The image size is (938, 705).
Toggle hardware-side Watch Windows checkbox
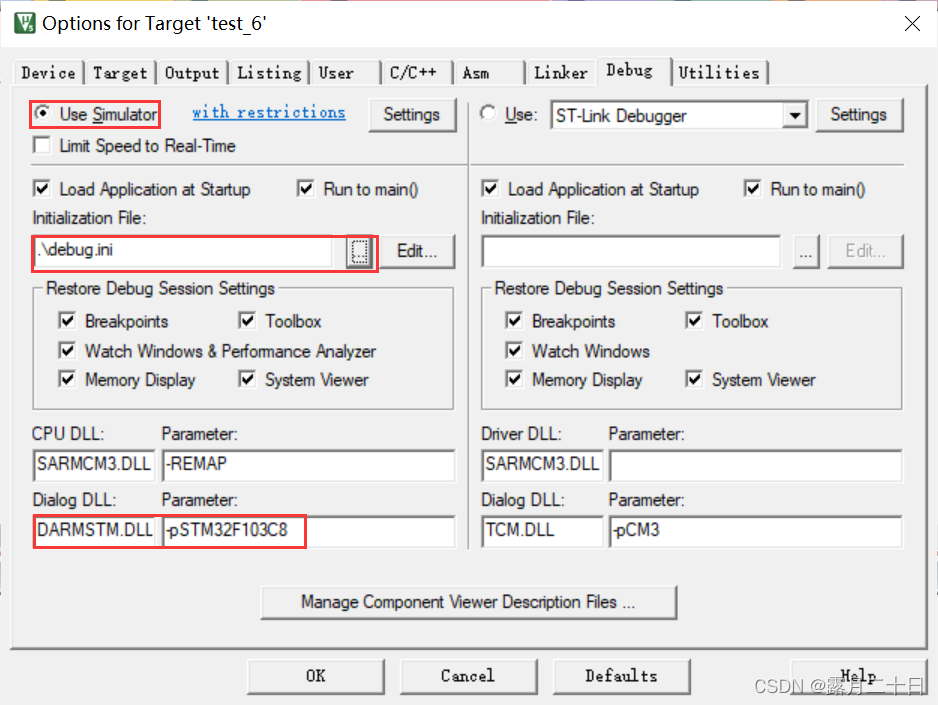(514, 350)
